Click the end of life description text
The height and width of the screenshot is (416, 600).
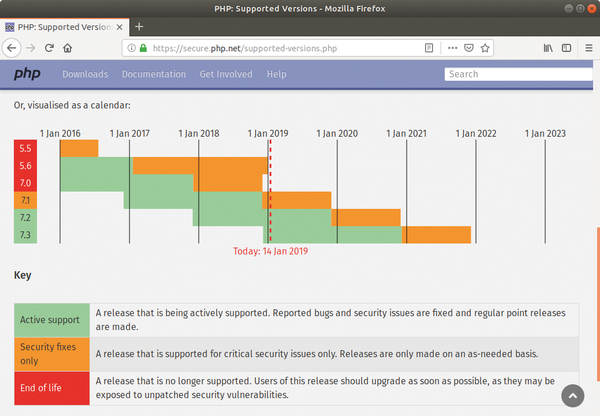pyautogui.click(x=325, y=388)
